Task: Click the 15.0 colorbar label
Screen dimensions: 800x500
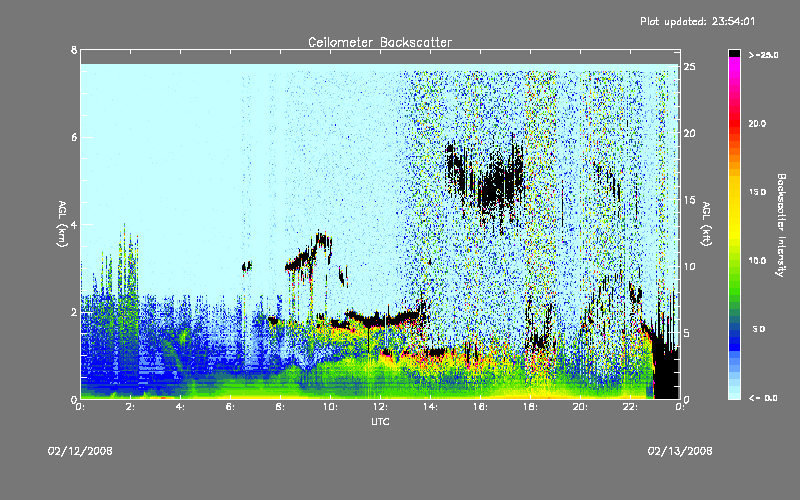Action: click(x=757, y=192)
